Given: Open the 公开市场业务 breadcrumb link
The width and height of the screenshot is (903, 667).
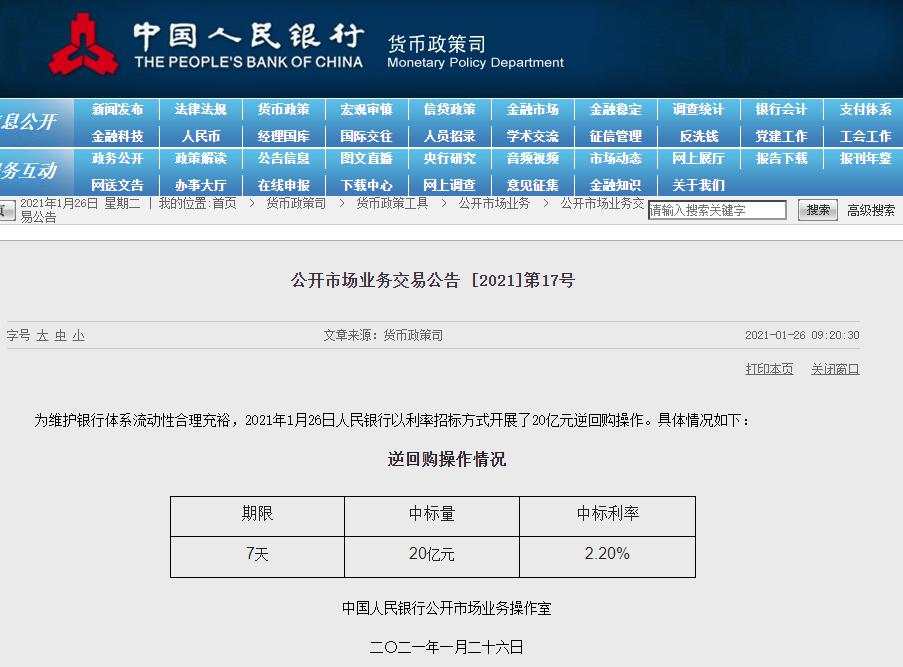Looking at the screenshot, I should coord(494,203).
